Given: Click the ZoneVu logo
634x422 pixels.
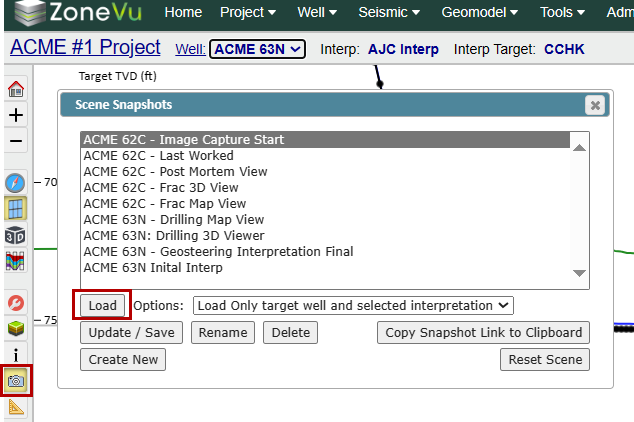Looking at the screenshot, I should pos(78,13).
